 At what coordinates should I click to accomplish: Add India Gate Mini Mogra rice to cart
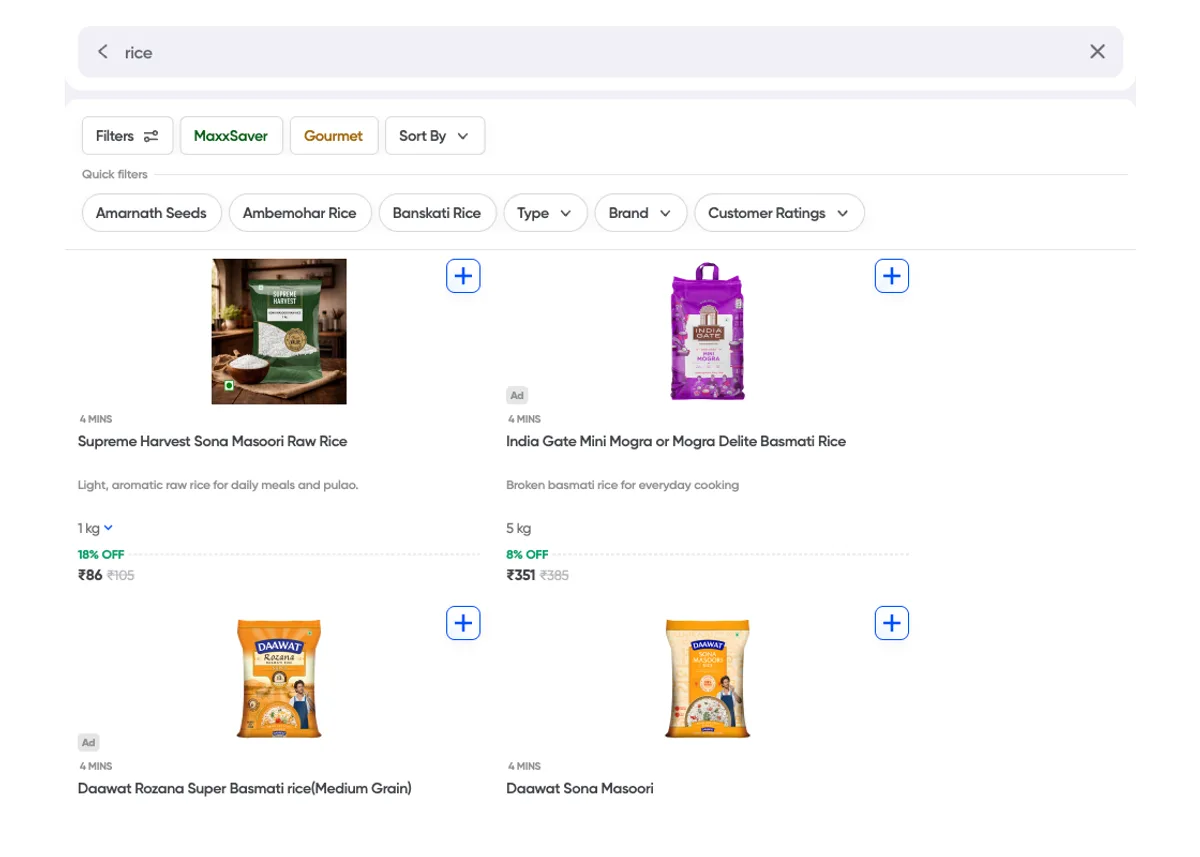click(x=892, y=276)
